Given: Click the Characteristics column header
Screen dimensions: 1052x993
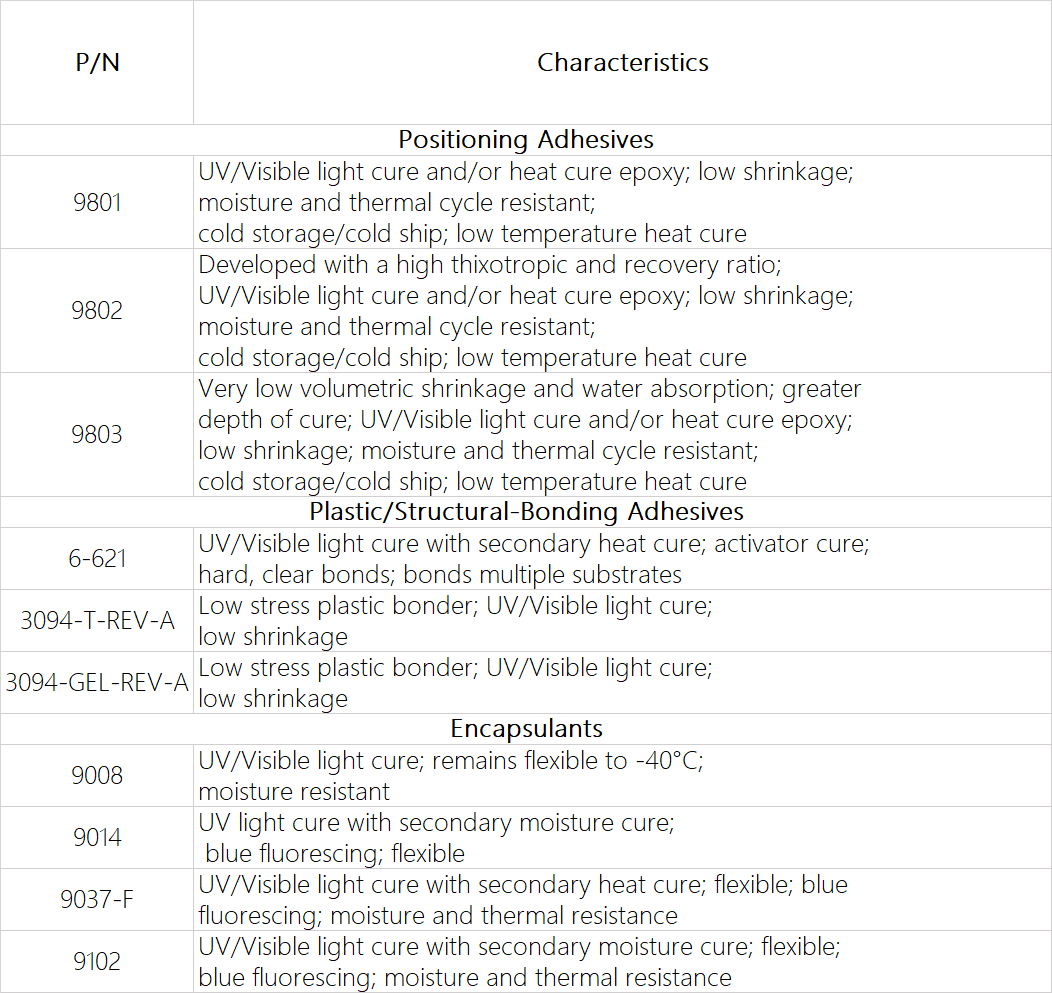Looking at the screenshot, I should [622, 62].
